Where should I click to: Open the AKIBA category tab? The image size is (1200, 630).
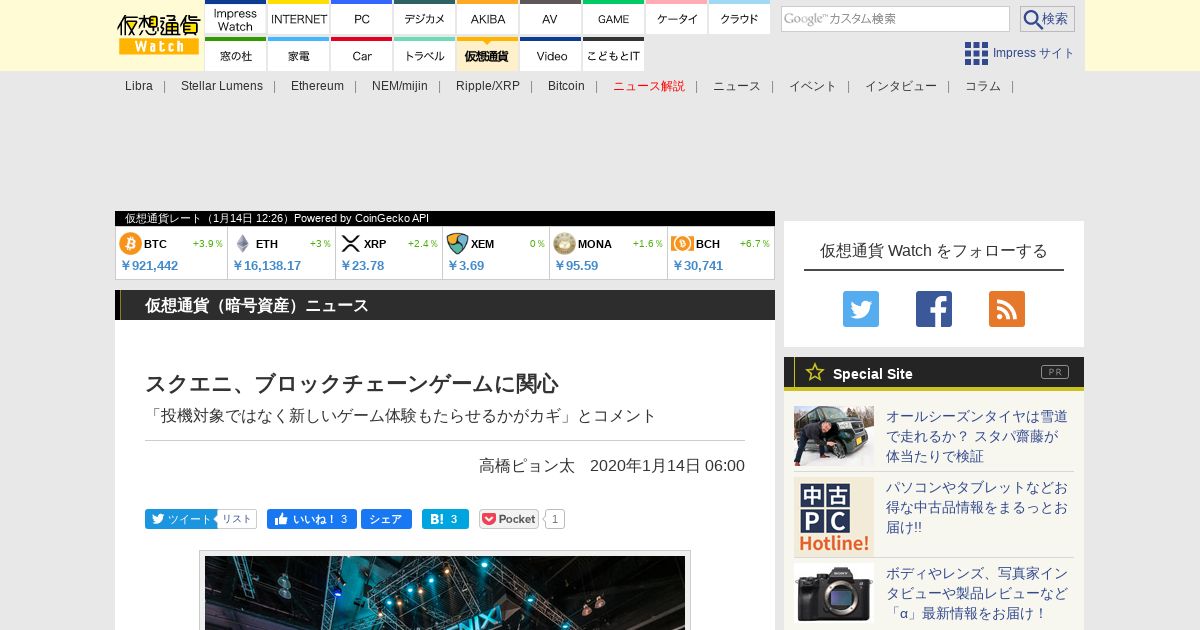[488, 19]
